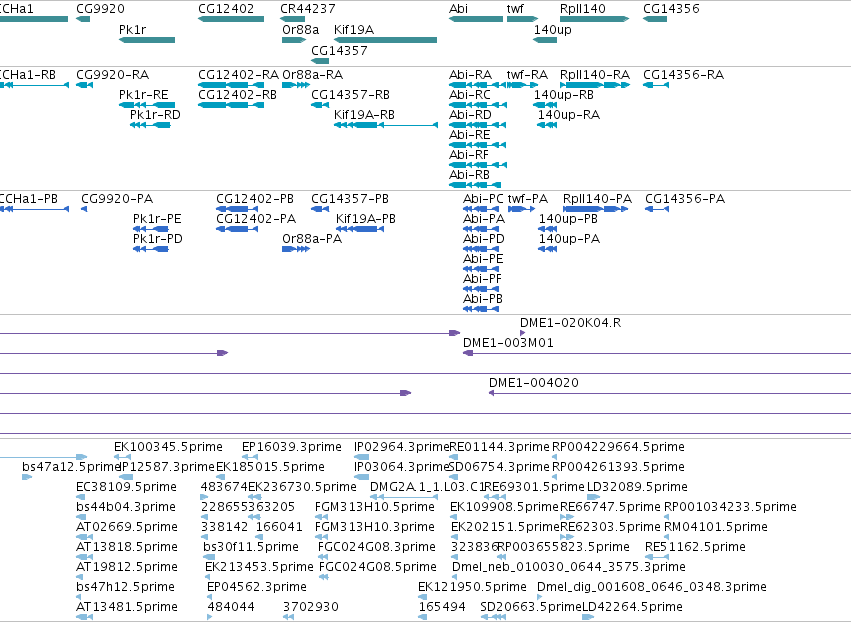Select protein twf-PA
The width and height of the screenshot is (851, 622).
pyautogui.click(x=522, y=210)
